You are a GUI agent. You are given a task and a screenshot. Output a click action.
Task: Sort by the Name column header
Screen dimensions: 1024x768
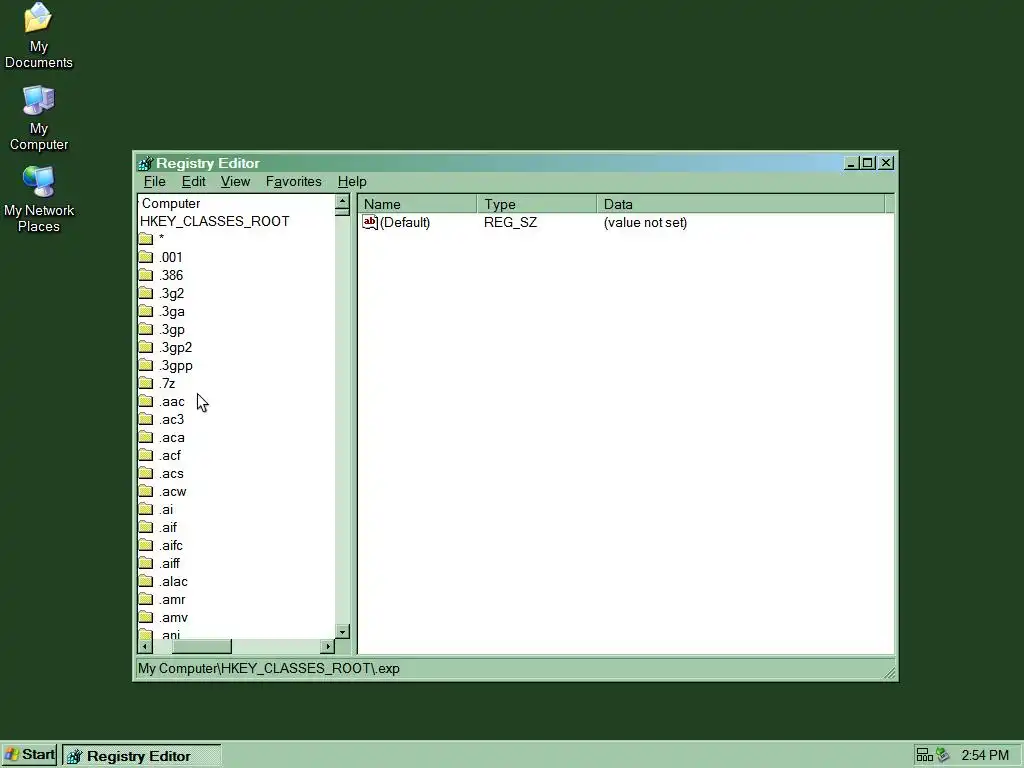point(417,204)
